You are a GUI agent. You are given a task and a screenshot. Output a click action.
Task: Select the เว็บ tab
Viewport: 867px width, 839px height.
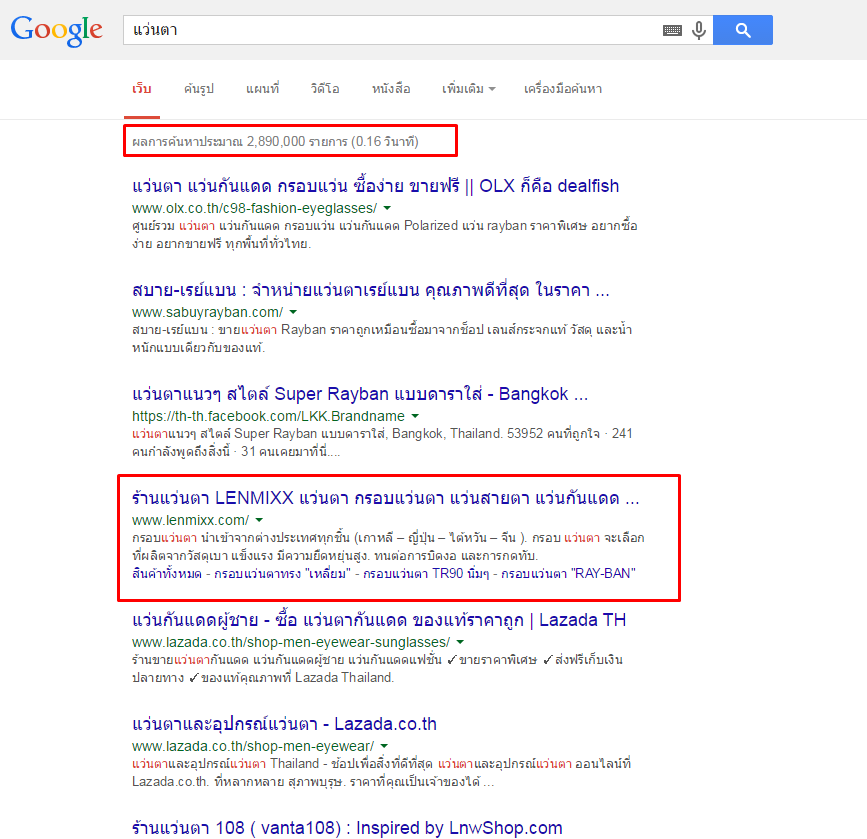(142, 89)
